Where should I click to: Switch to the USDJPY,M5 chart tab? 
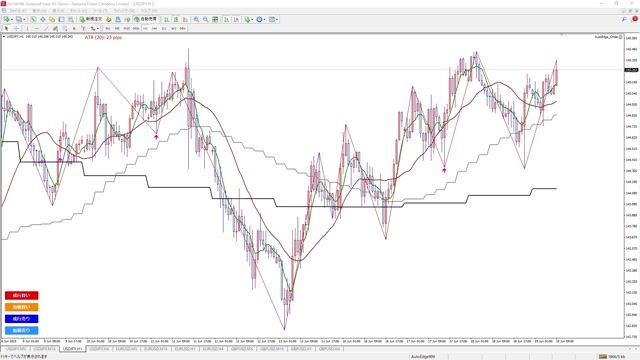click(16, 349)
